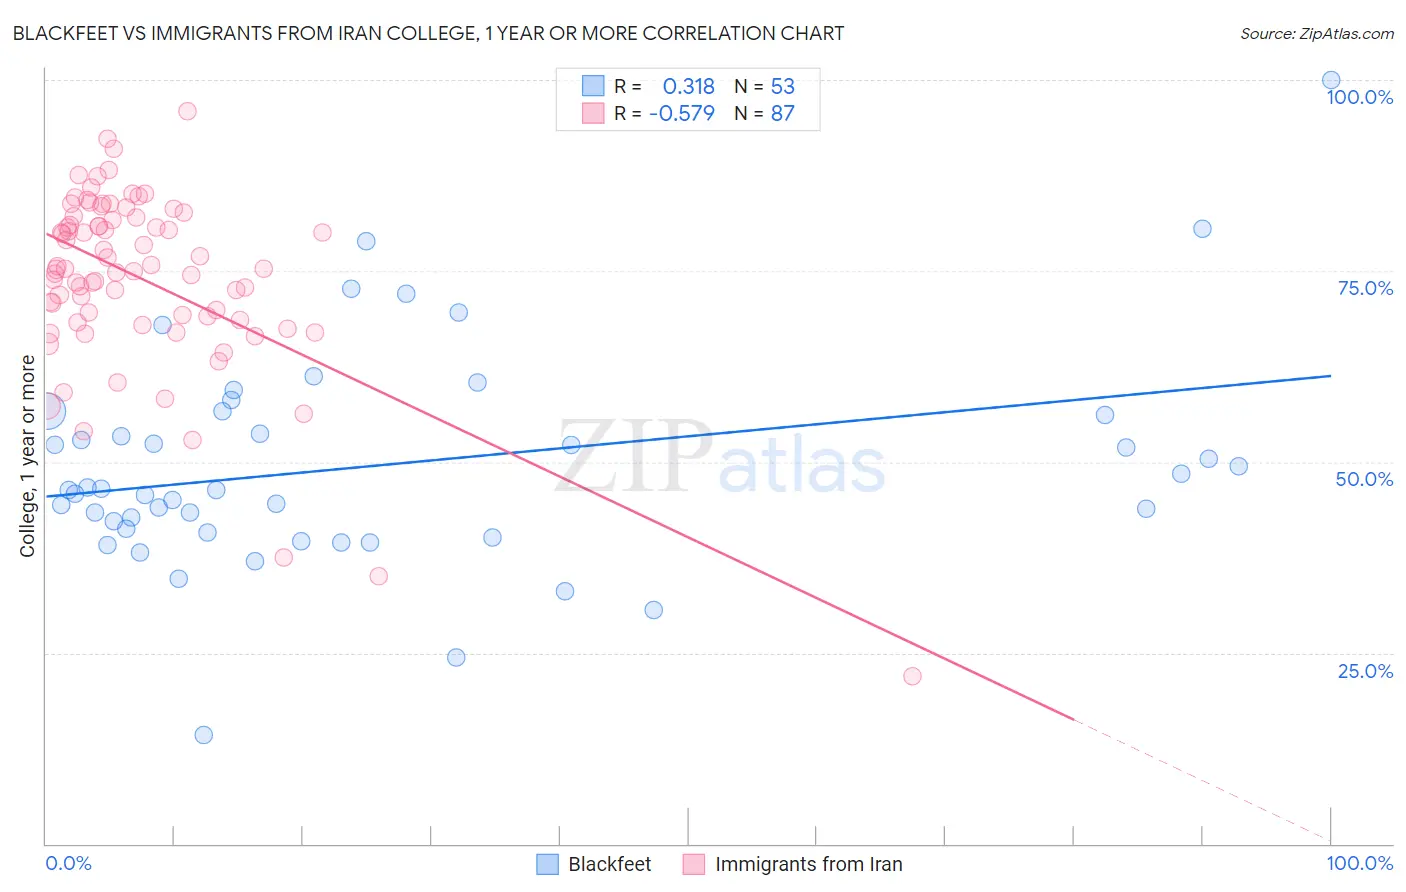Click the 100.0% y-axis label
Screen dimensions: 1406x892
click(1359, 97)
